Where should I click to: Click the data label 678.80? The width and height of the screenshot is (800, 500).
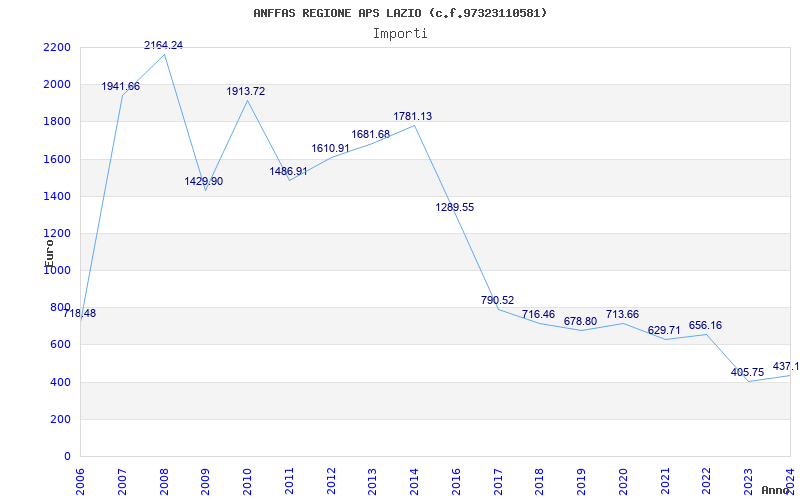click(x=580, y=321)
